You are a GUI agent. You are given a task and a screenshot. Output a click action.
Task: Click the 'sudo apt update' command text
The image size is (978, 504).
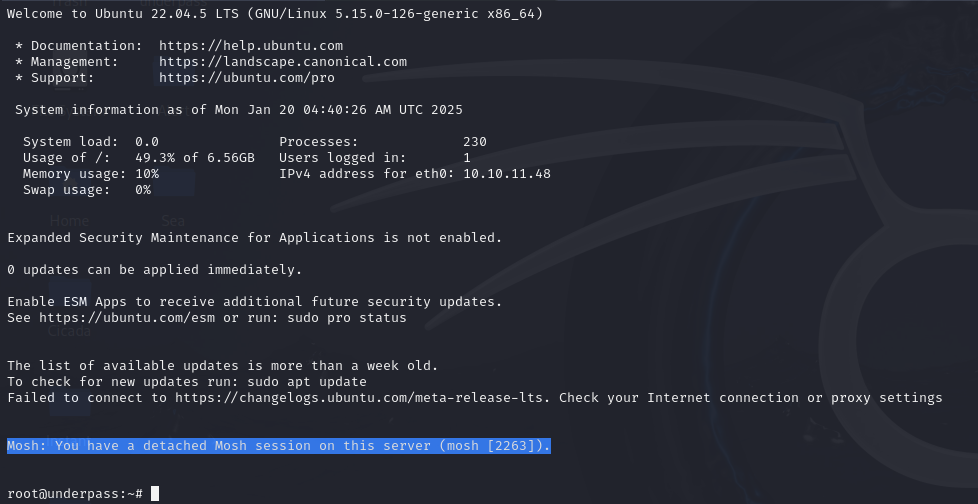(307, 382)
